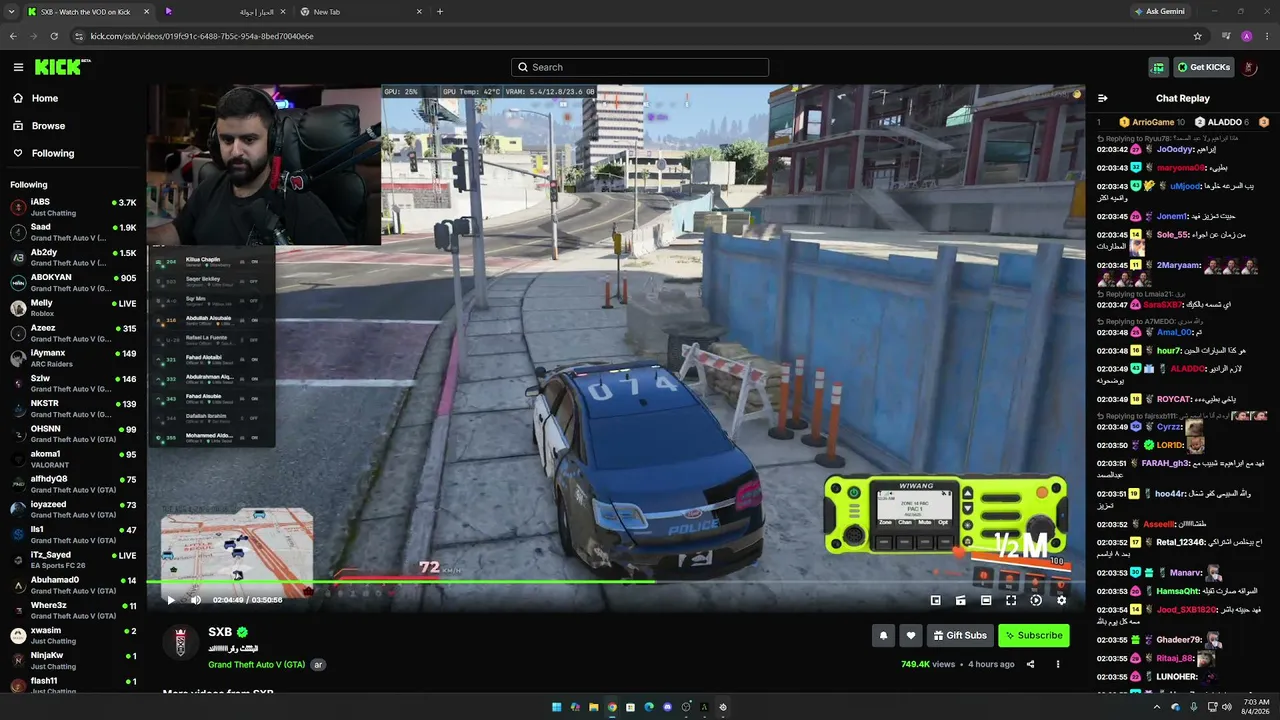Open followed channel Azeez

[x=73, y=333]
